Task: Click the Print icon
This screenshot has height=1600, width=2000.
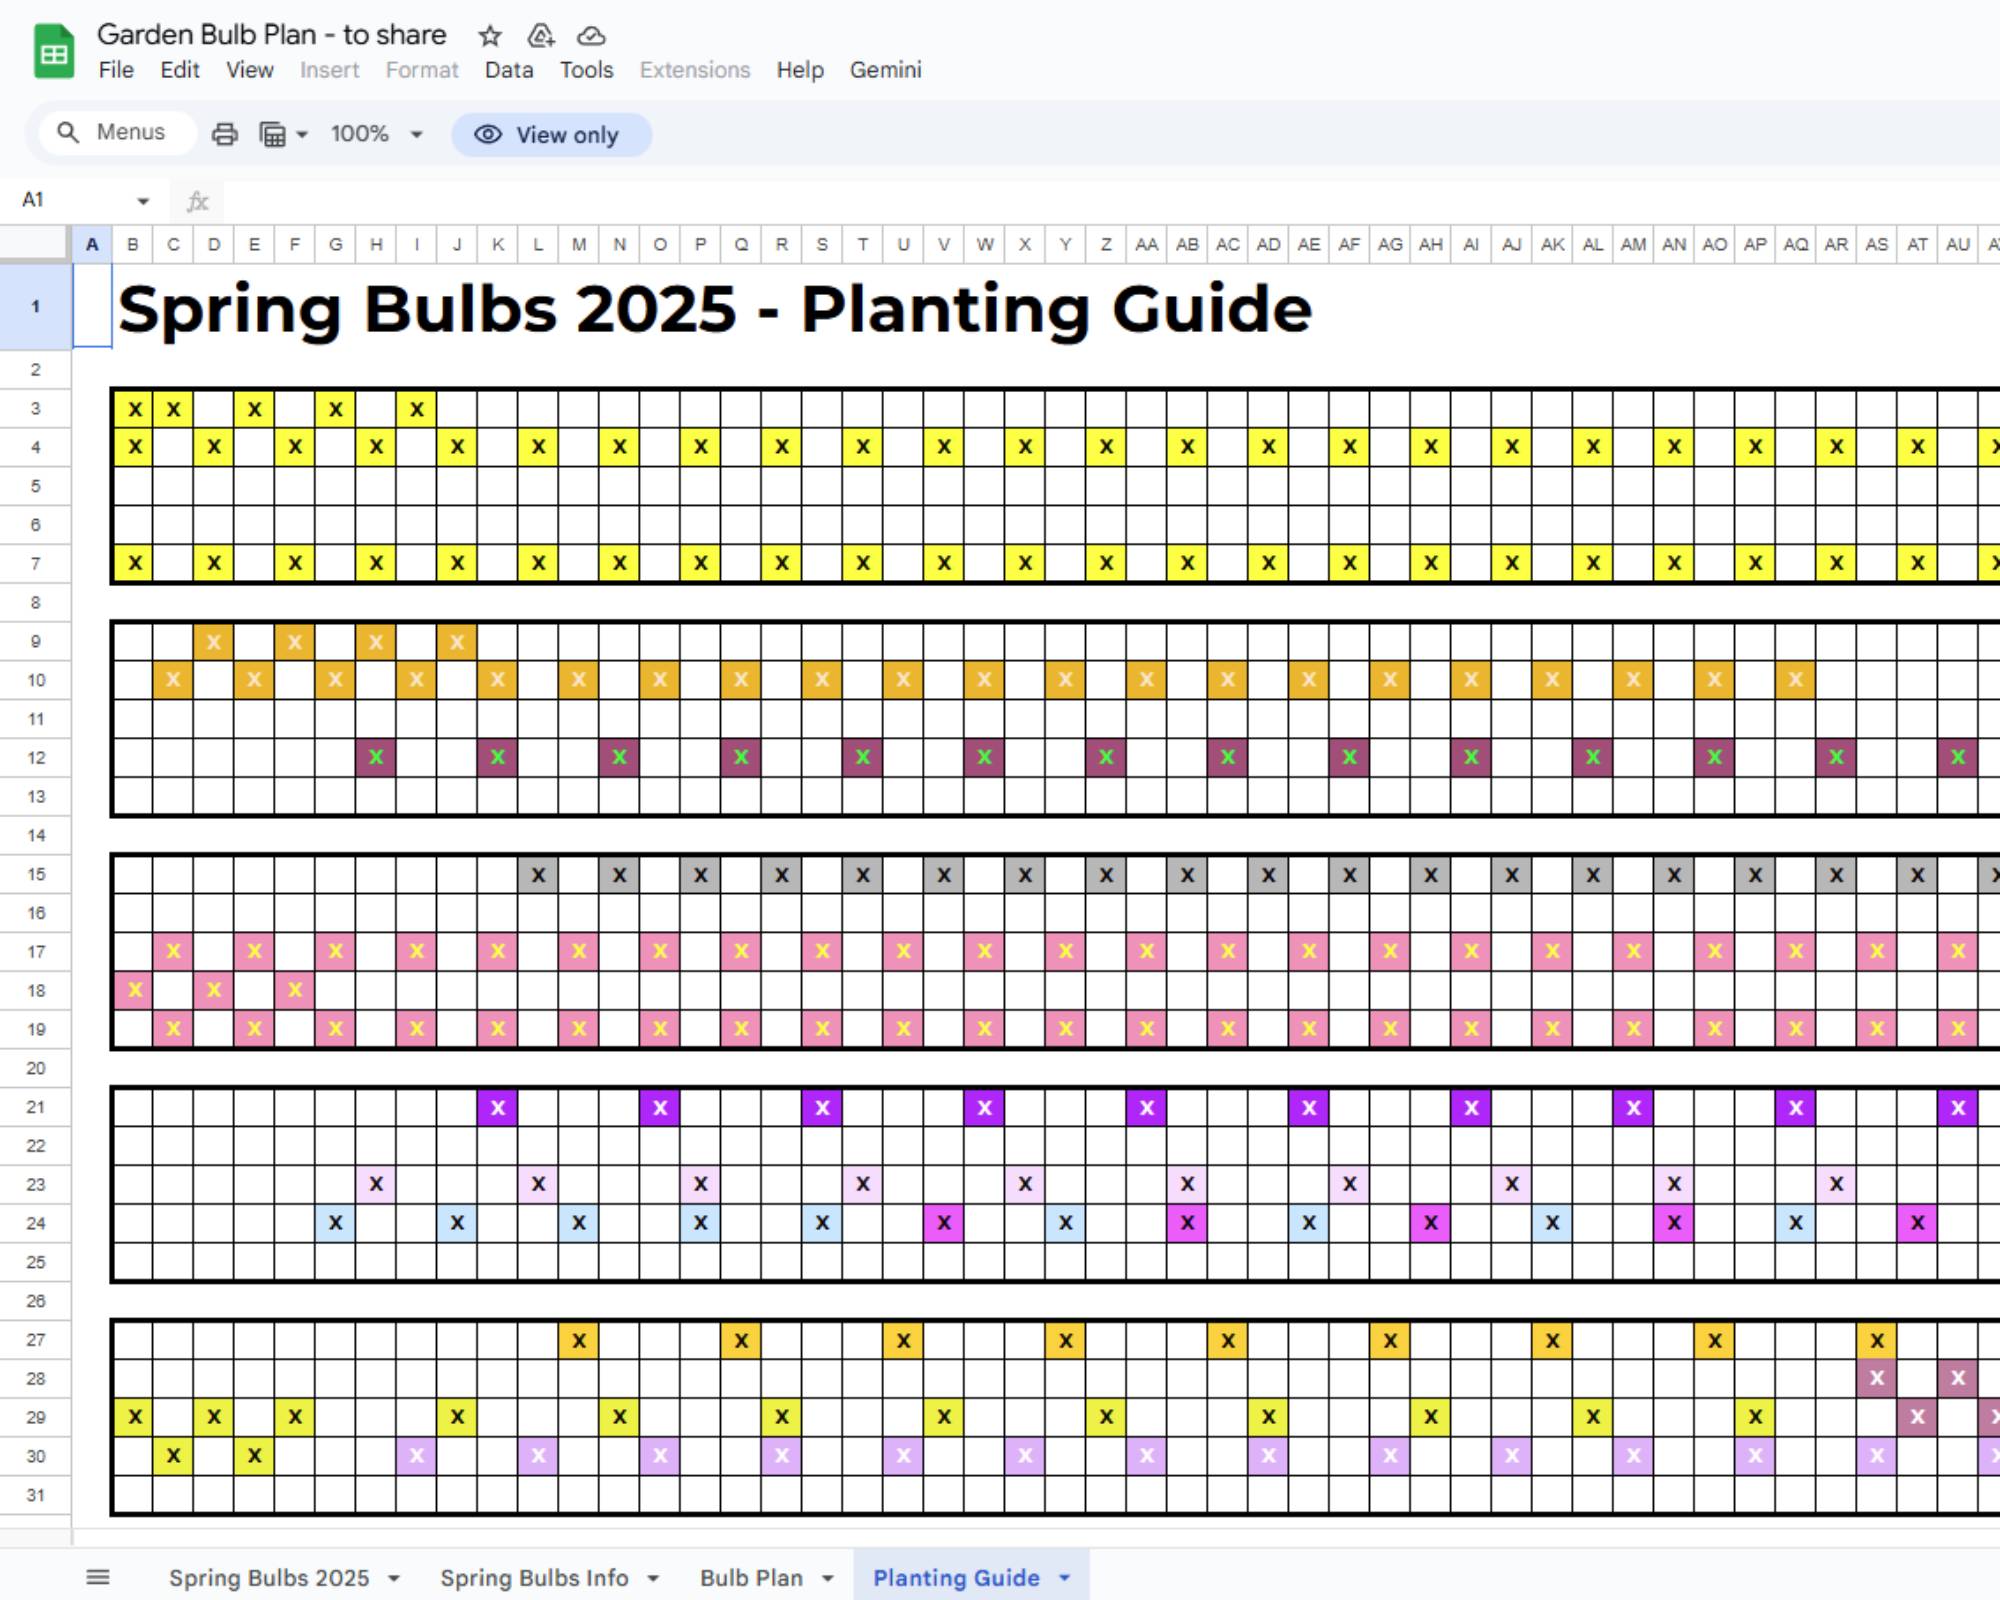Action: [x=223, y=133]
